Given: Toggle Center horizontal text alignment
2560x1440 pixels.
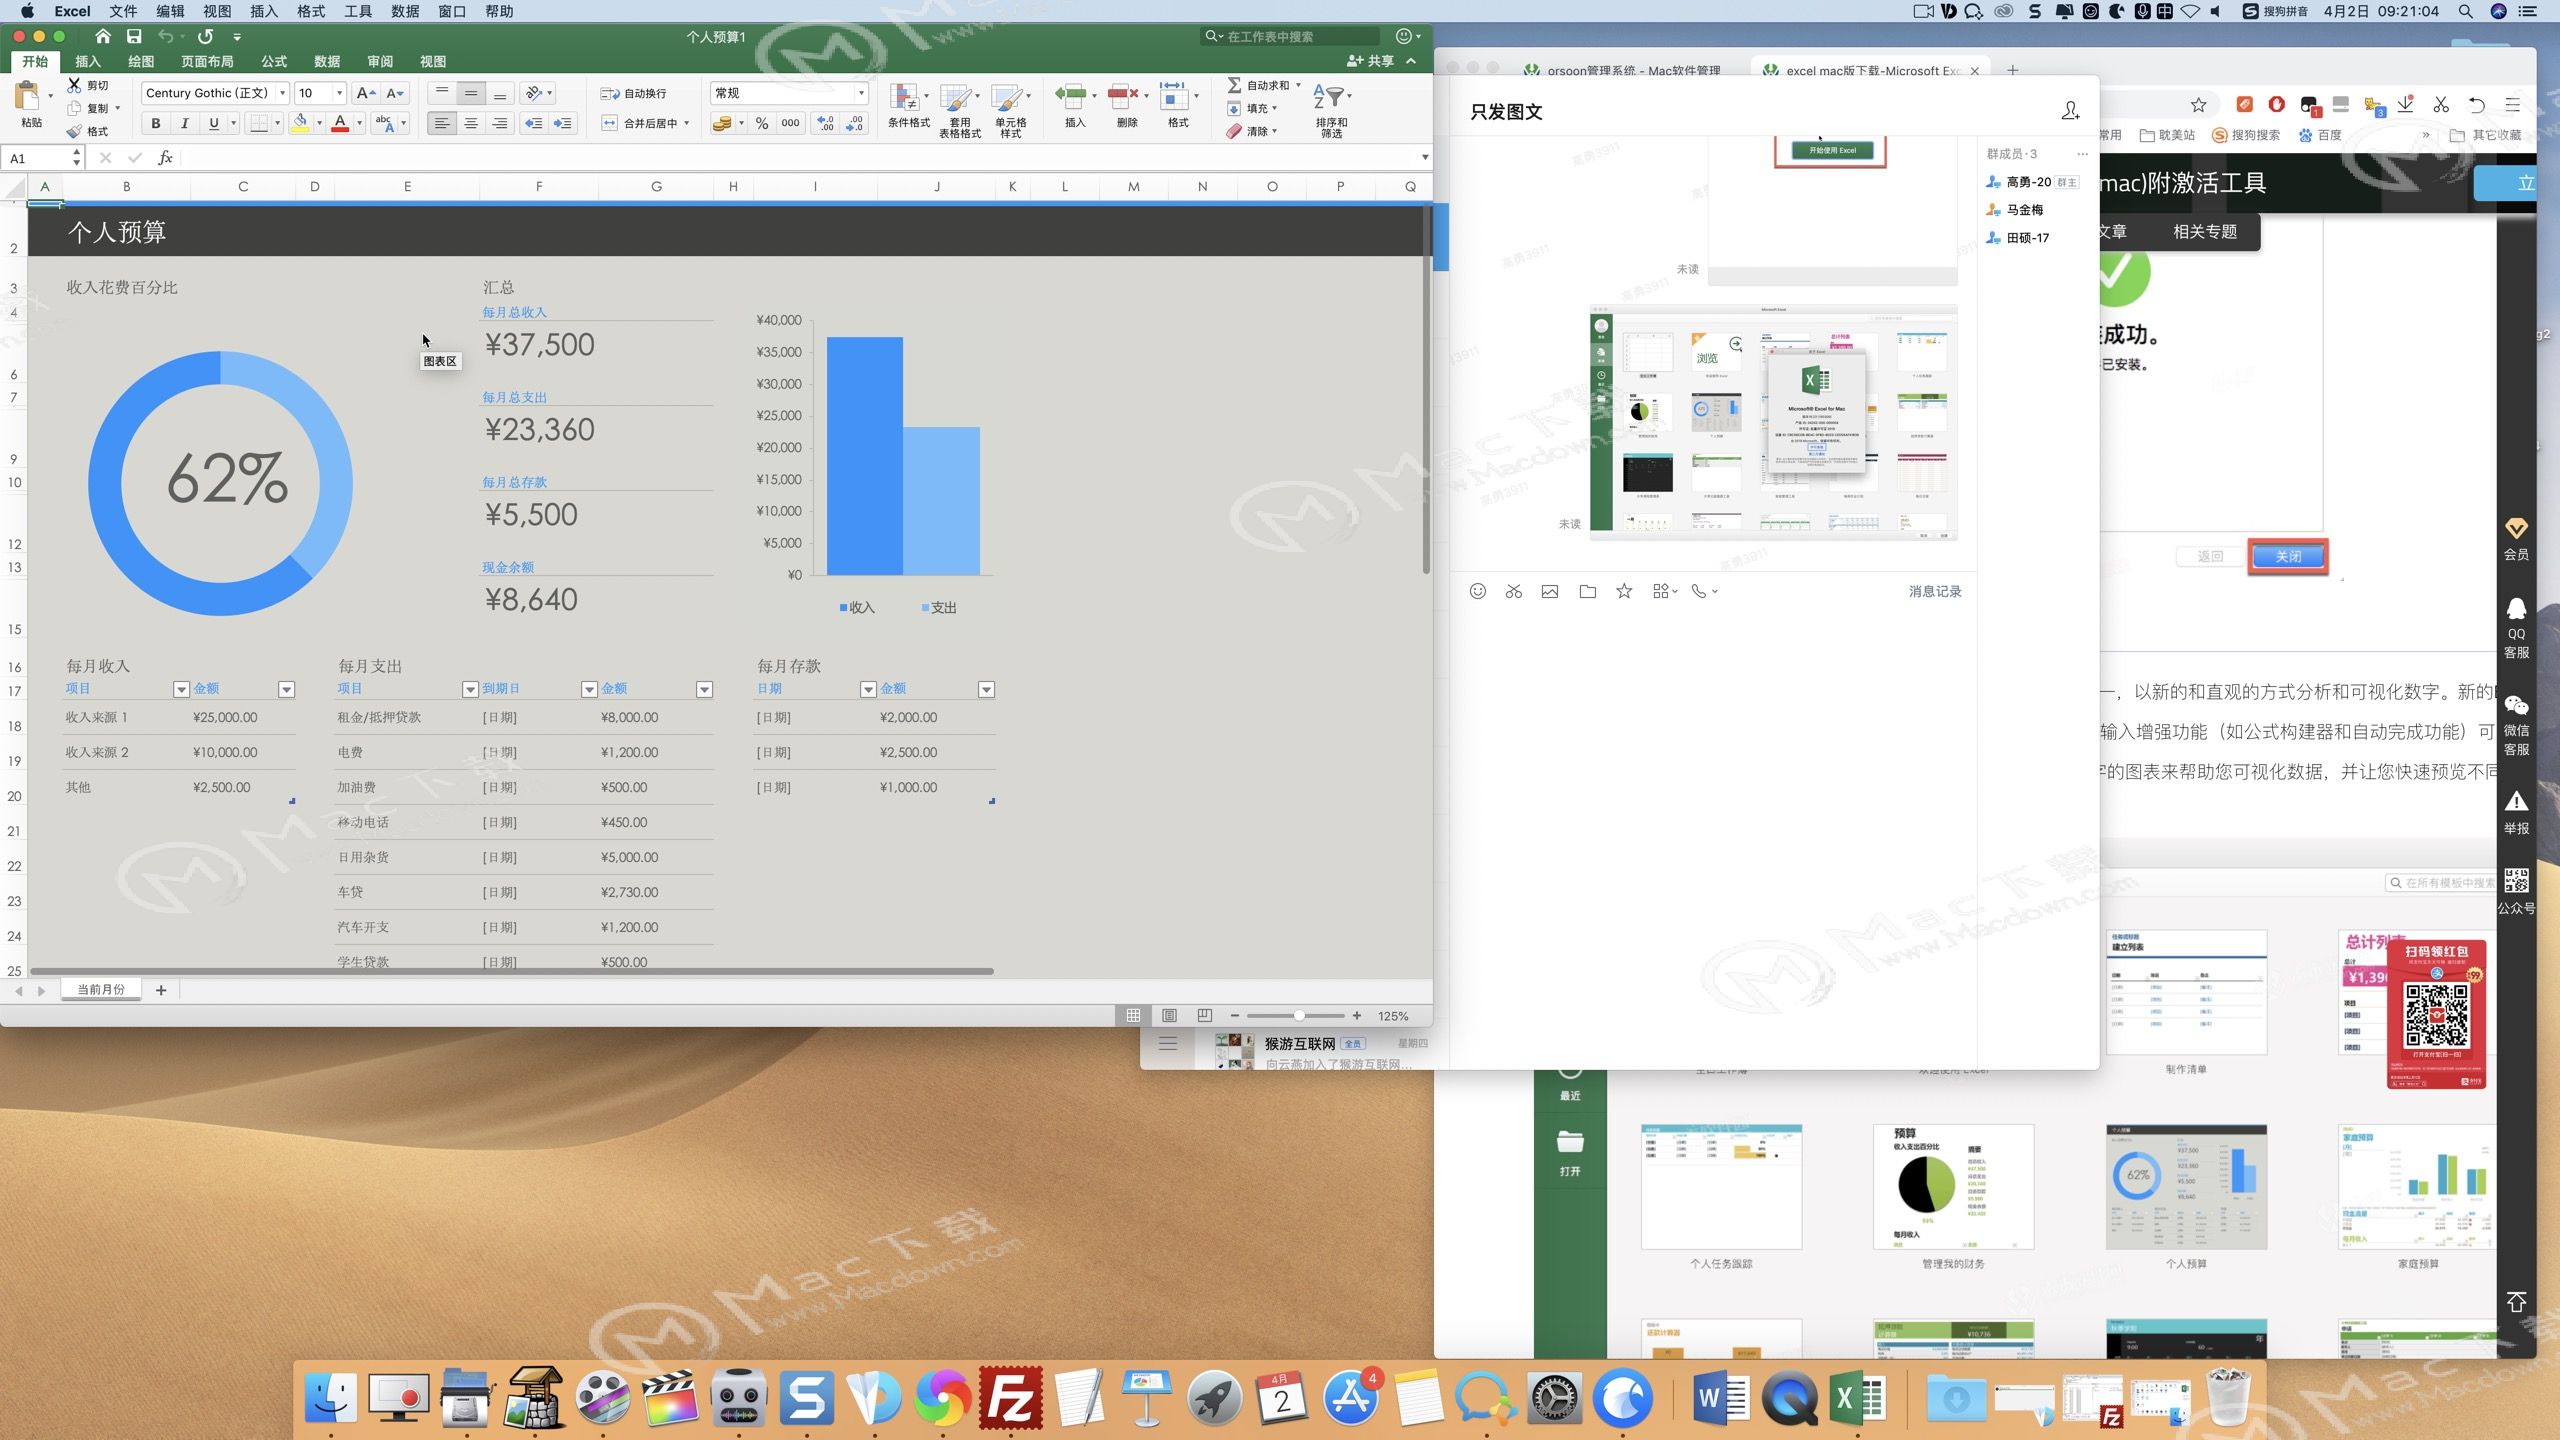Looking at the screenshot, I should click(x=470, y=123).
